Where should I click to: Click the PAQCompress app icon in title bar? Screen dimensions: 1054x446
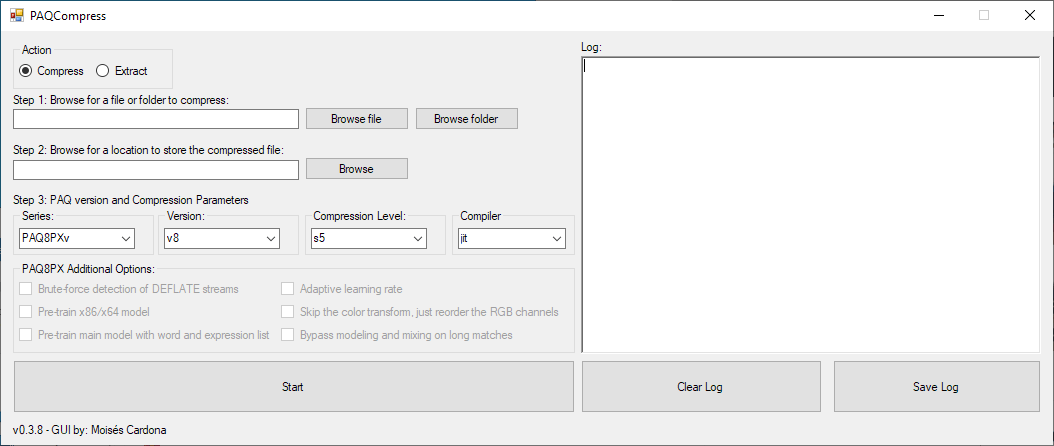[x=16, y=16]
